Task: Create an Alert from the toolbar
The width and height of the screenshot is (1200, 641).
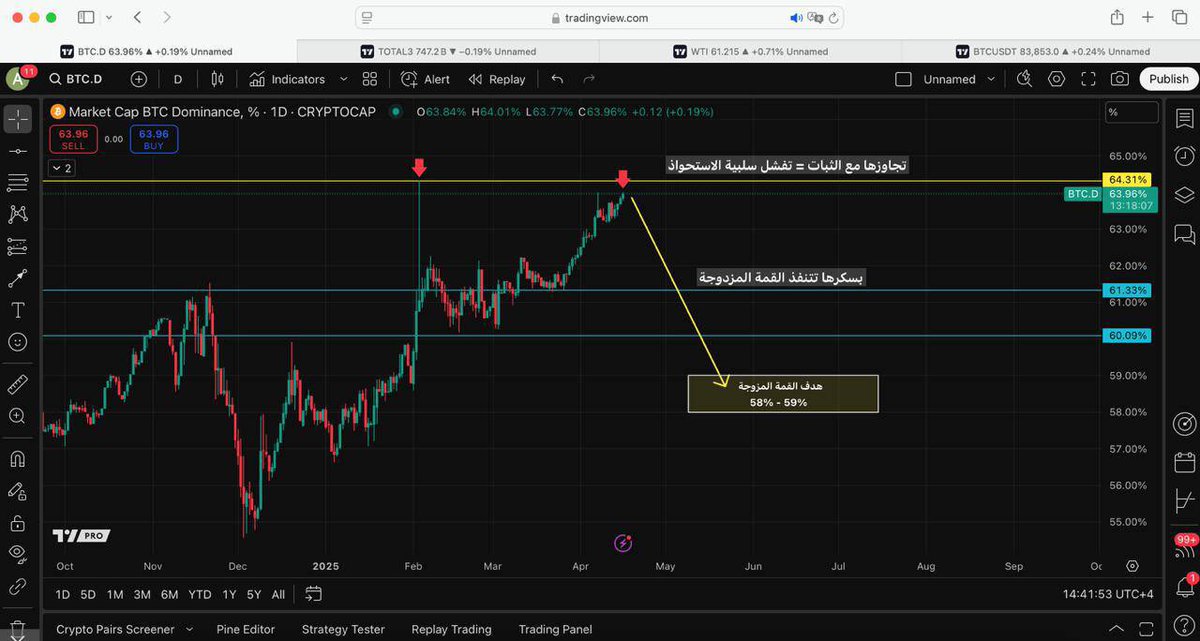Action: 426,79
